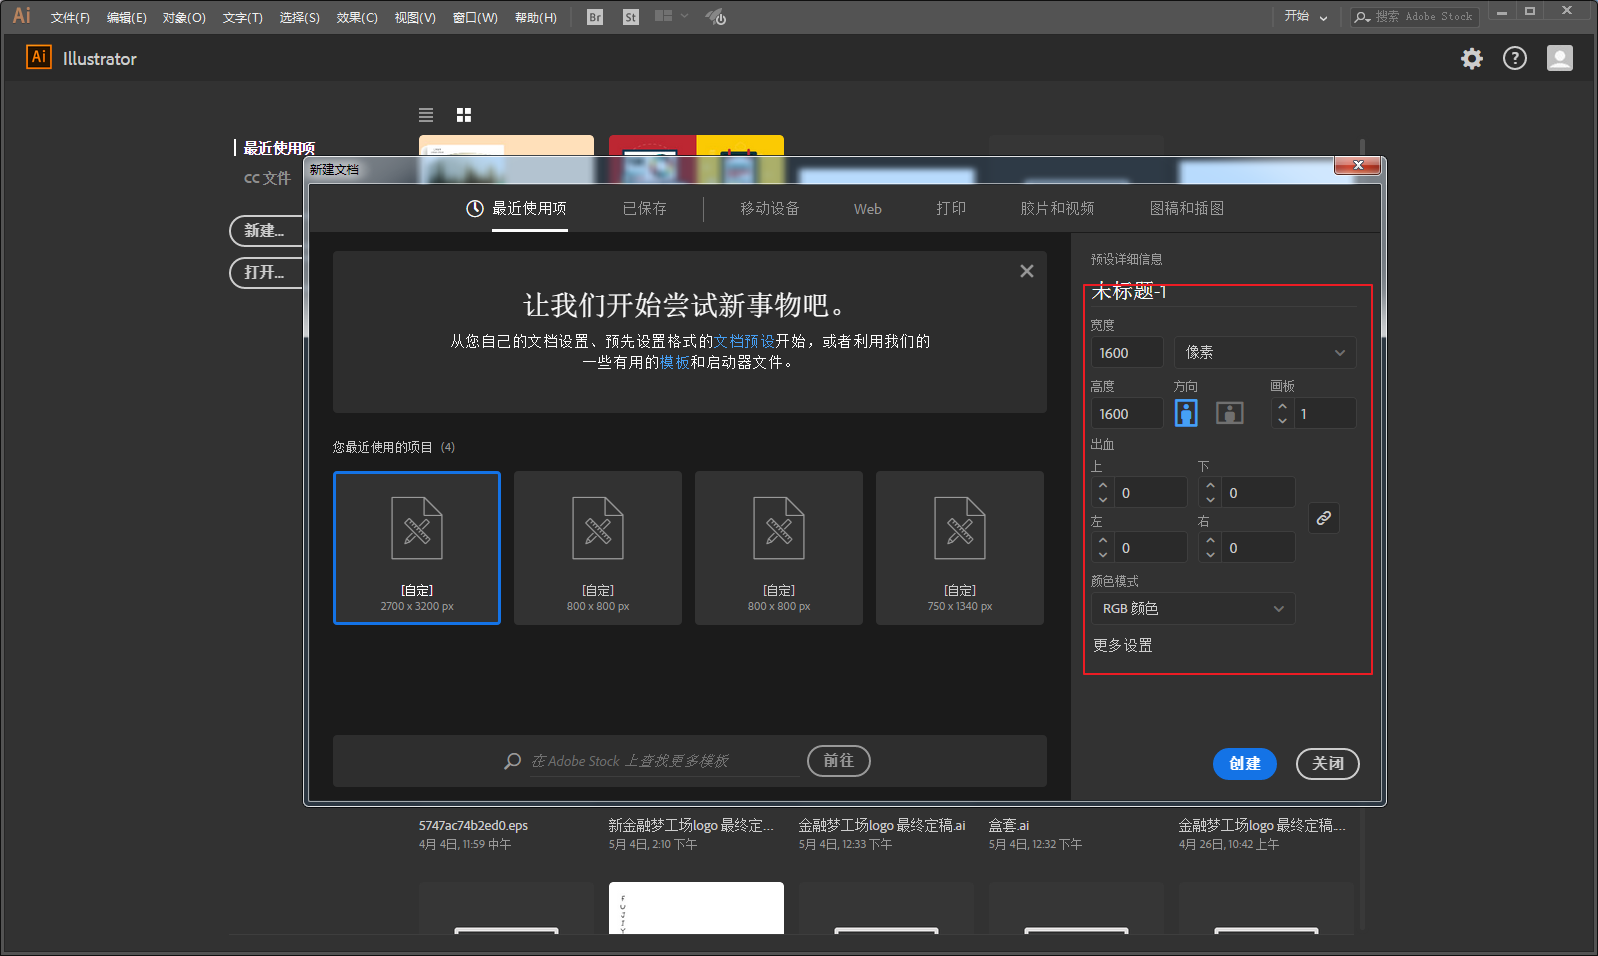
Task: Open Adobe Bridge via the Br icon
Action: point(595,17)
